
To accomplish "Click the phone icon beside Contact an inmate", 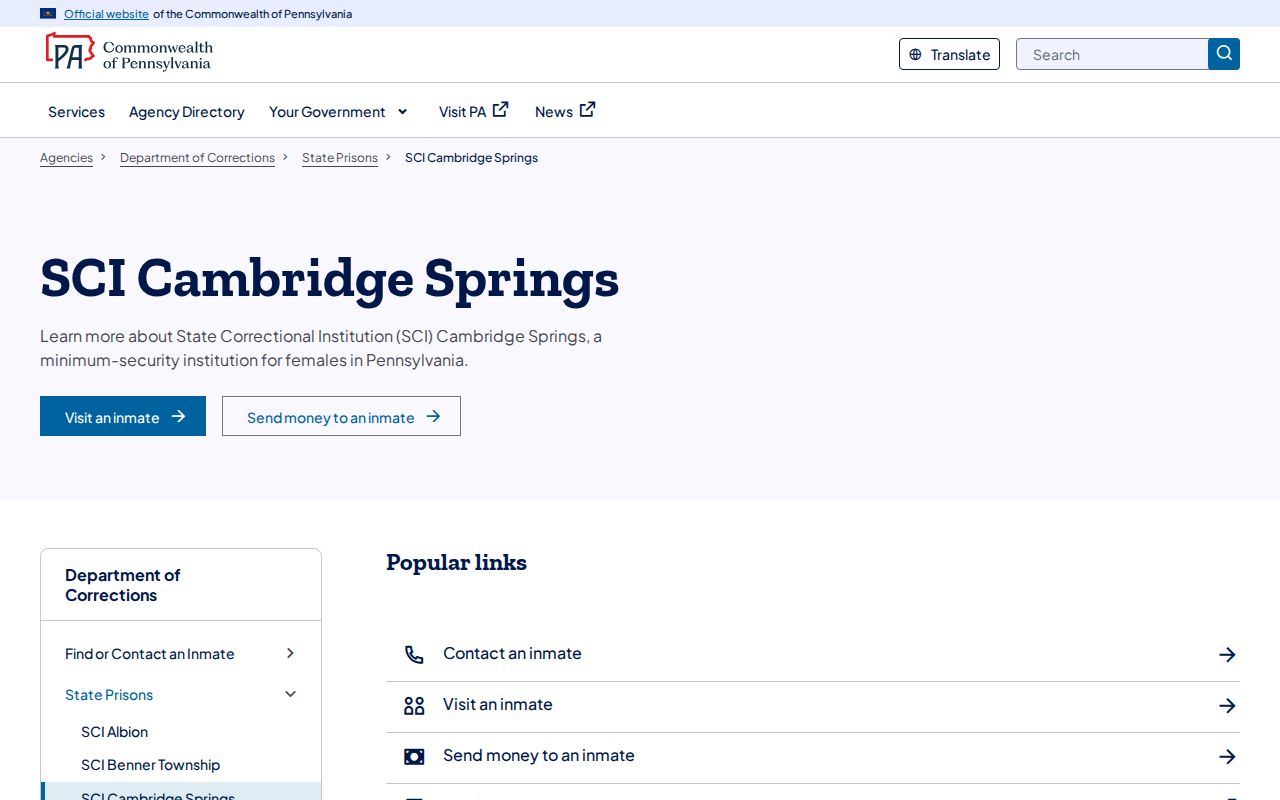I will point(414,655).
